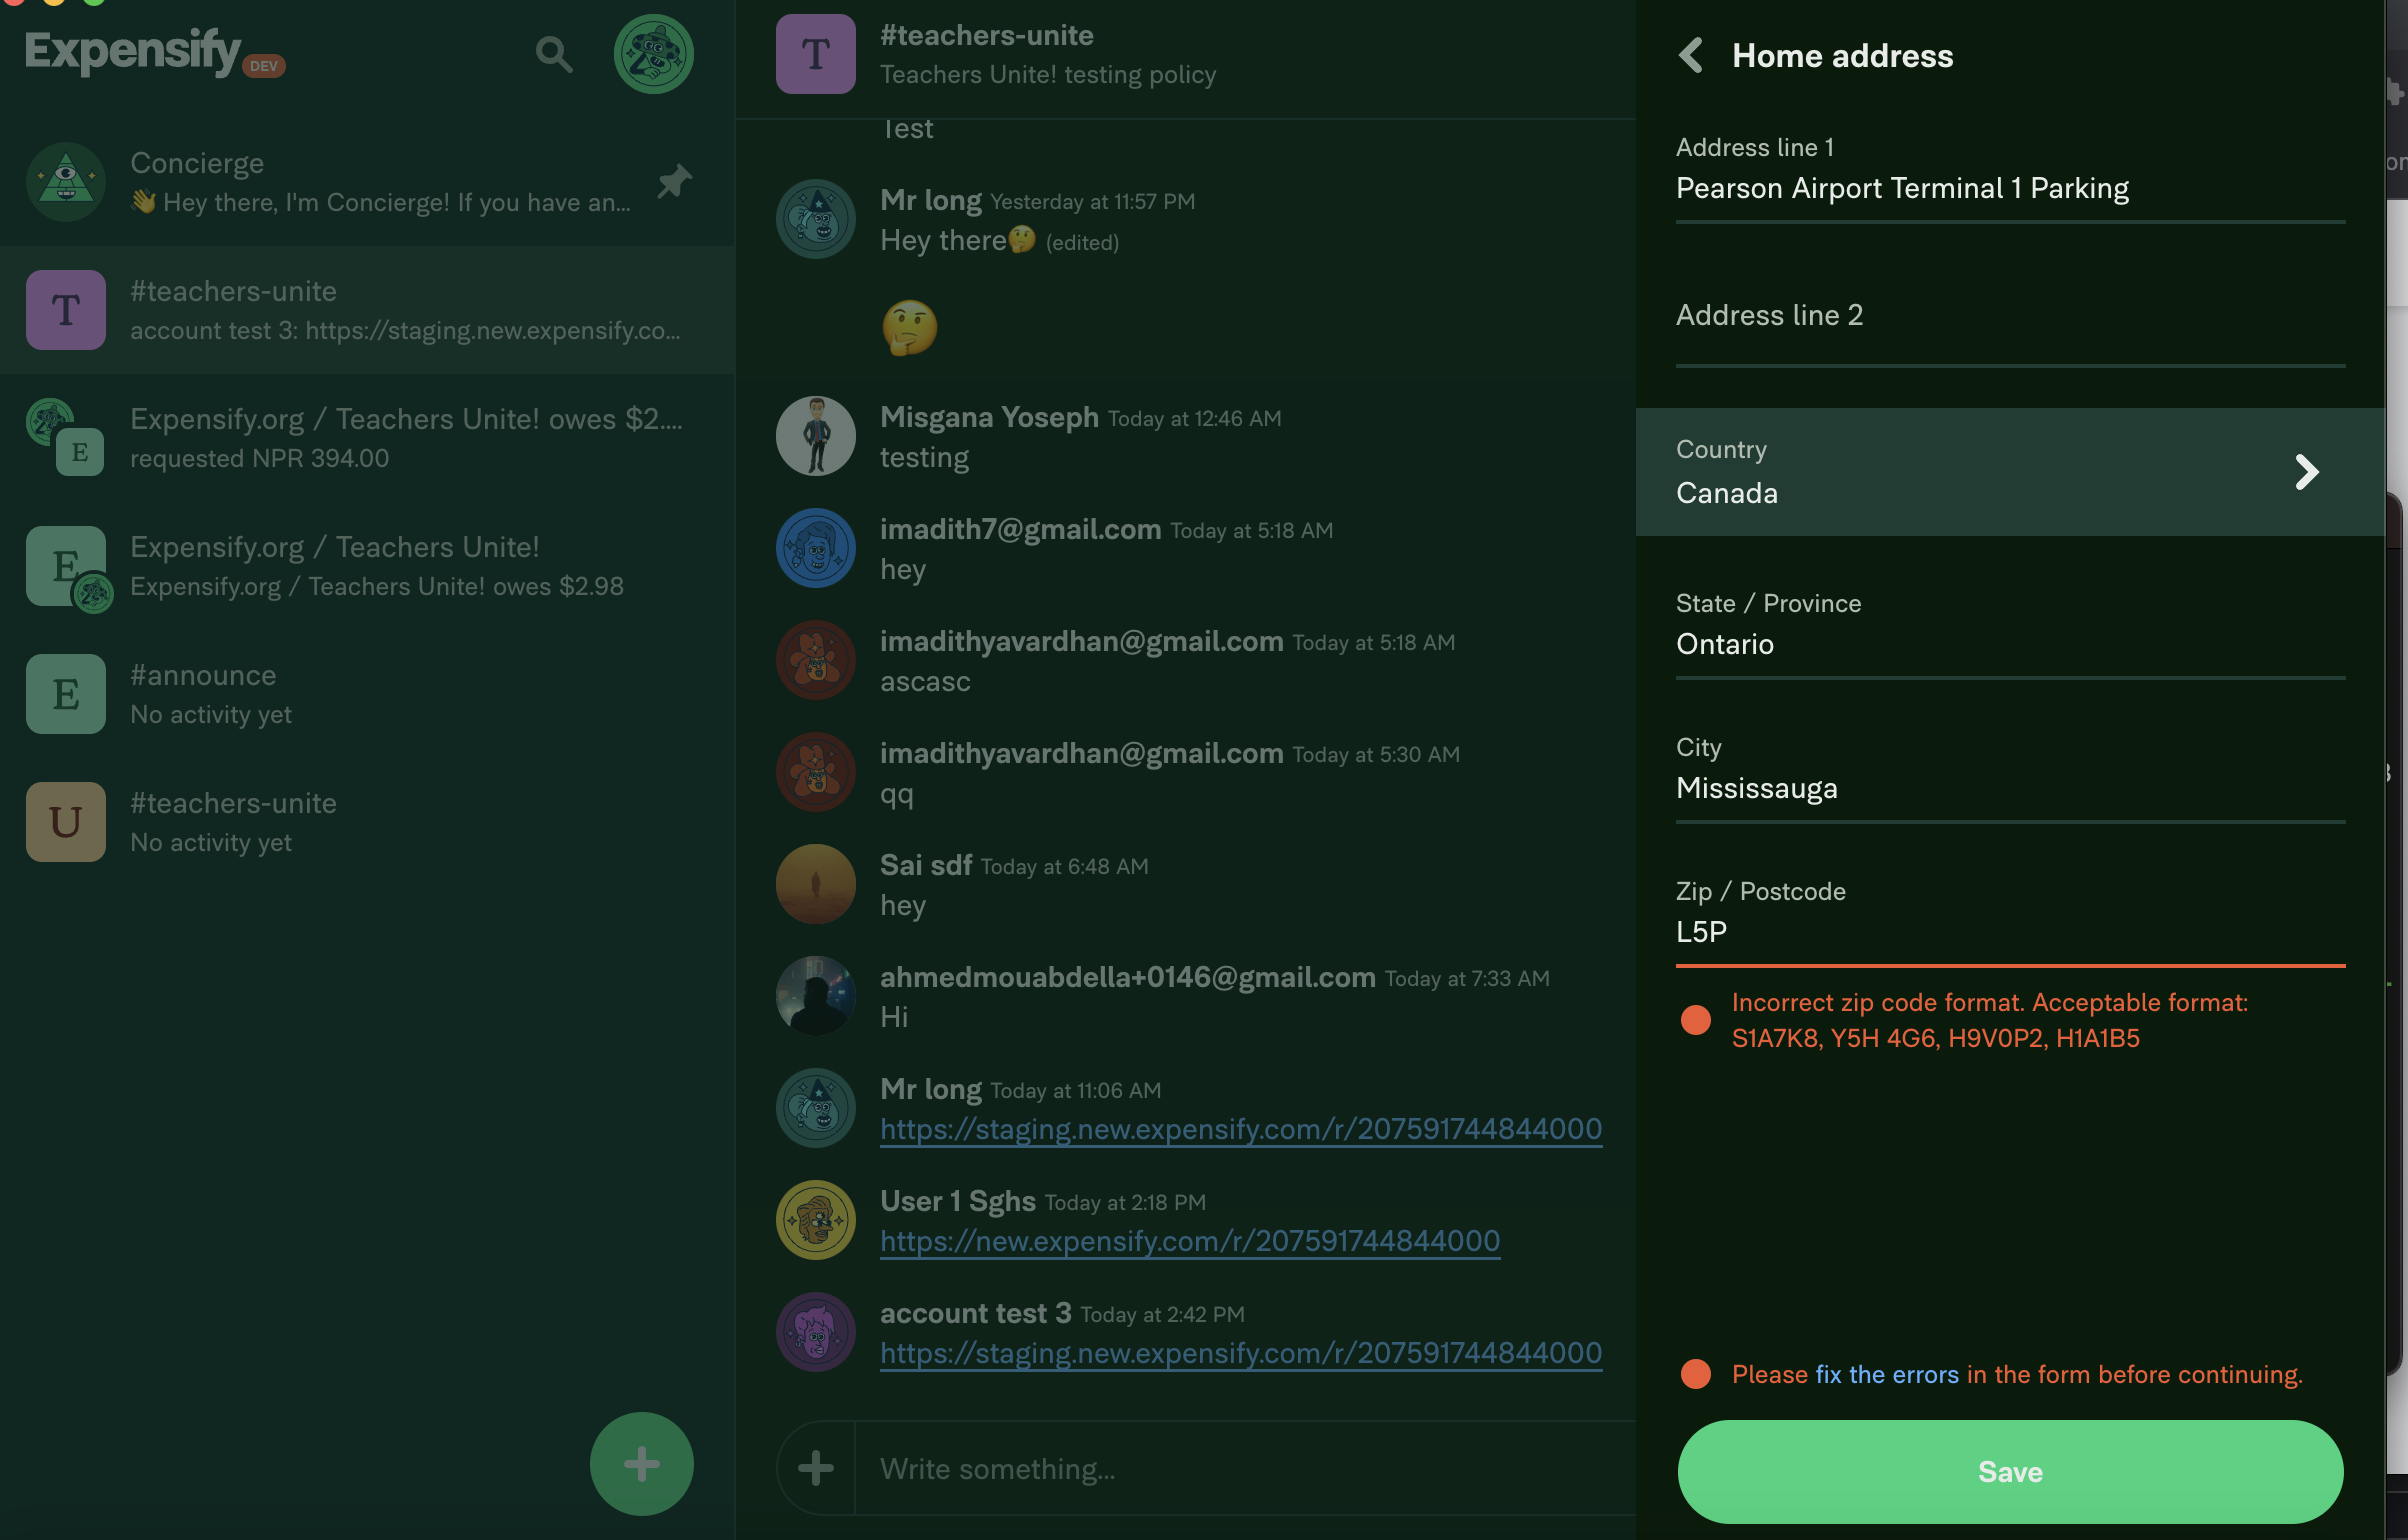Click the plus attachment icon in composer
This screenshot has height=1540, width=2408.
tap(816, 1467)
